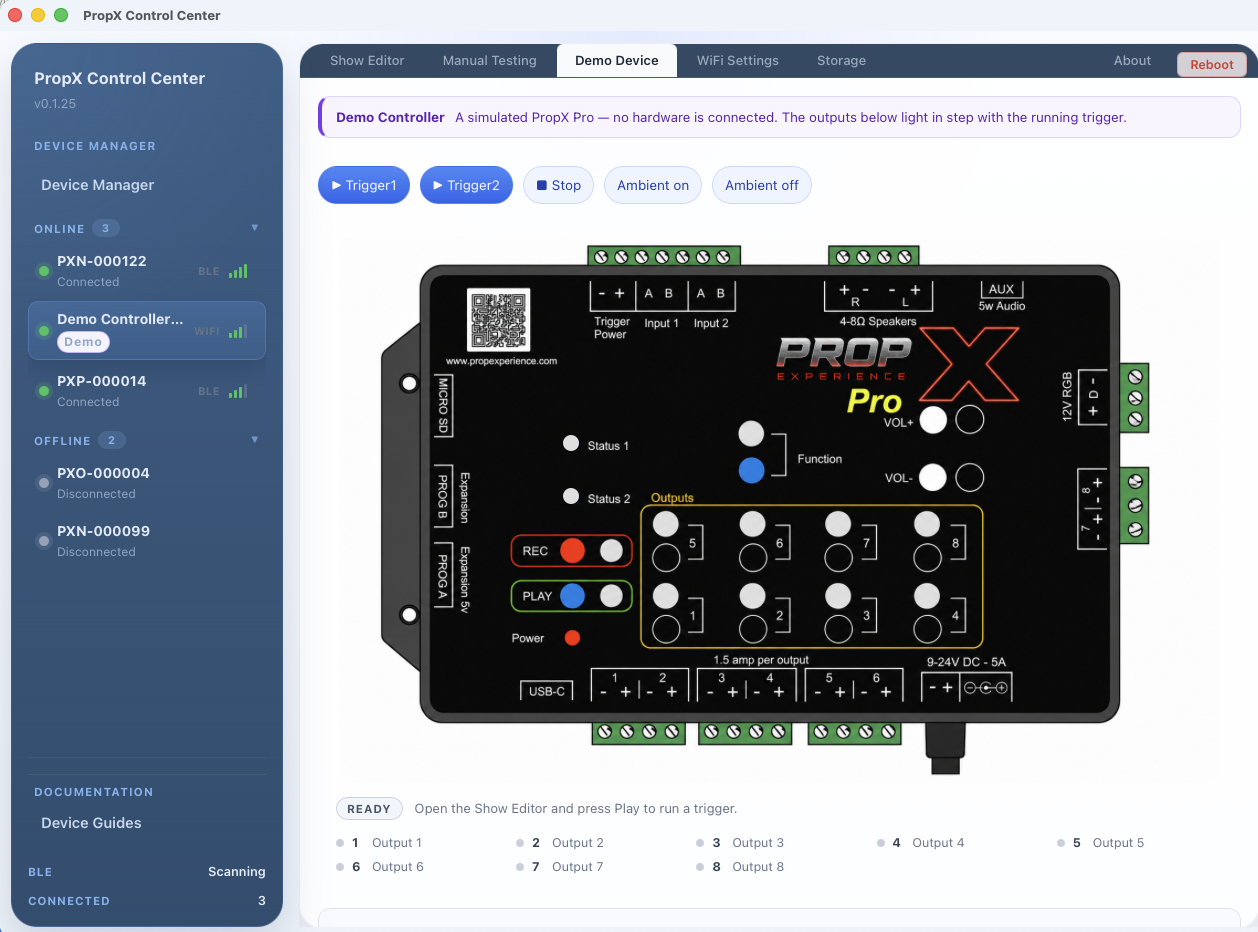Click the output 7 LED on the board
Image resolution: width=1258 pixels, height=932 pixels.
tap(838, 524)
